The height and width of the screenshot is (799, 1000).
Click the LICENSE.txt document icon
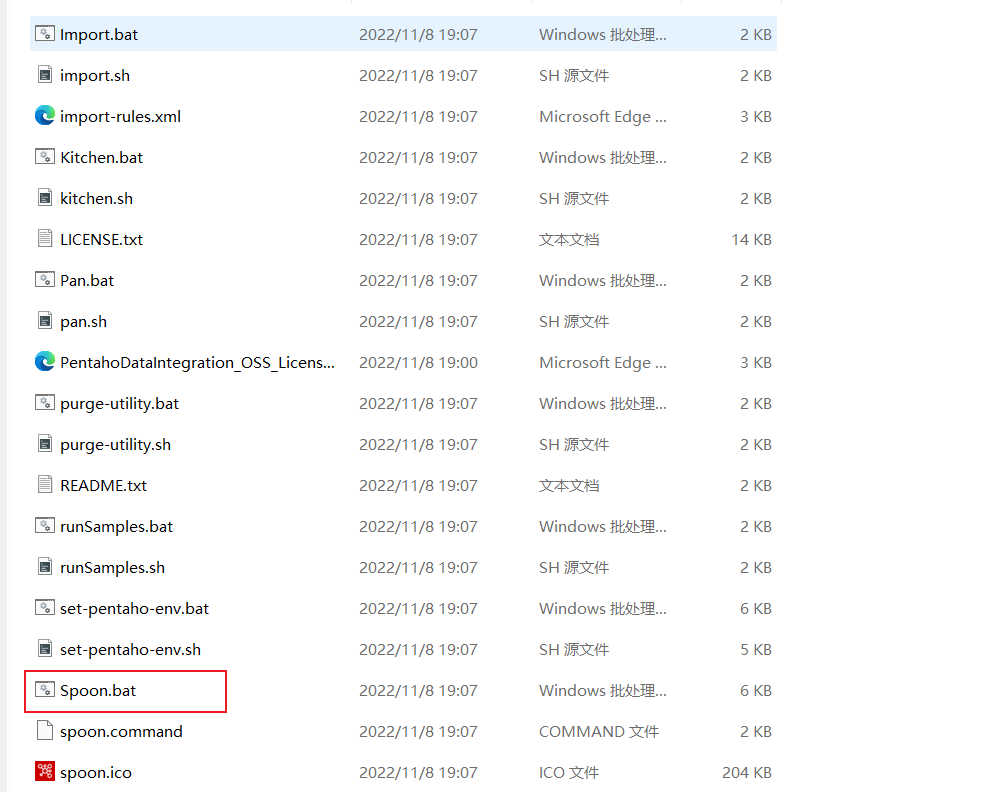click(45, 238)
